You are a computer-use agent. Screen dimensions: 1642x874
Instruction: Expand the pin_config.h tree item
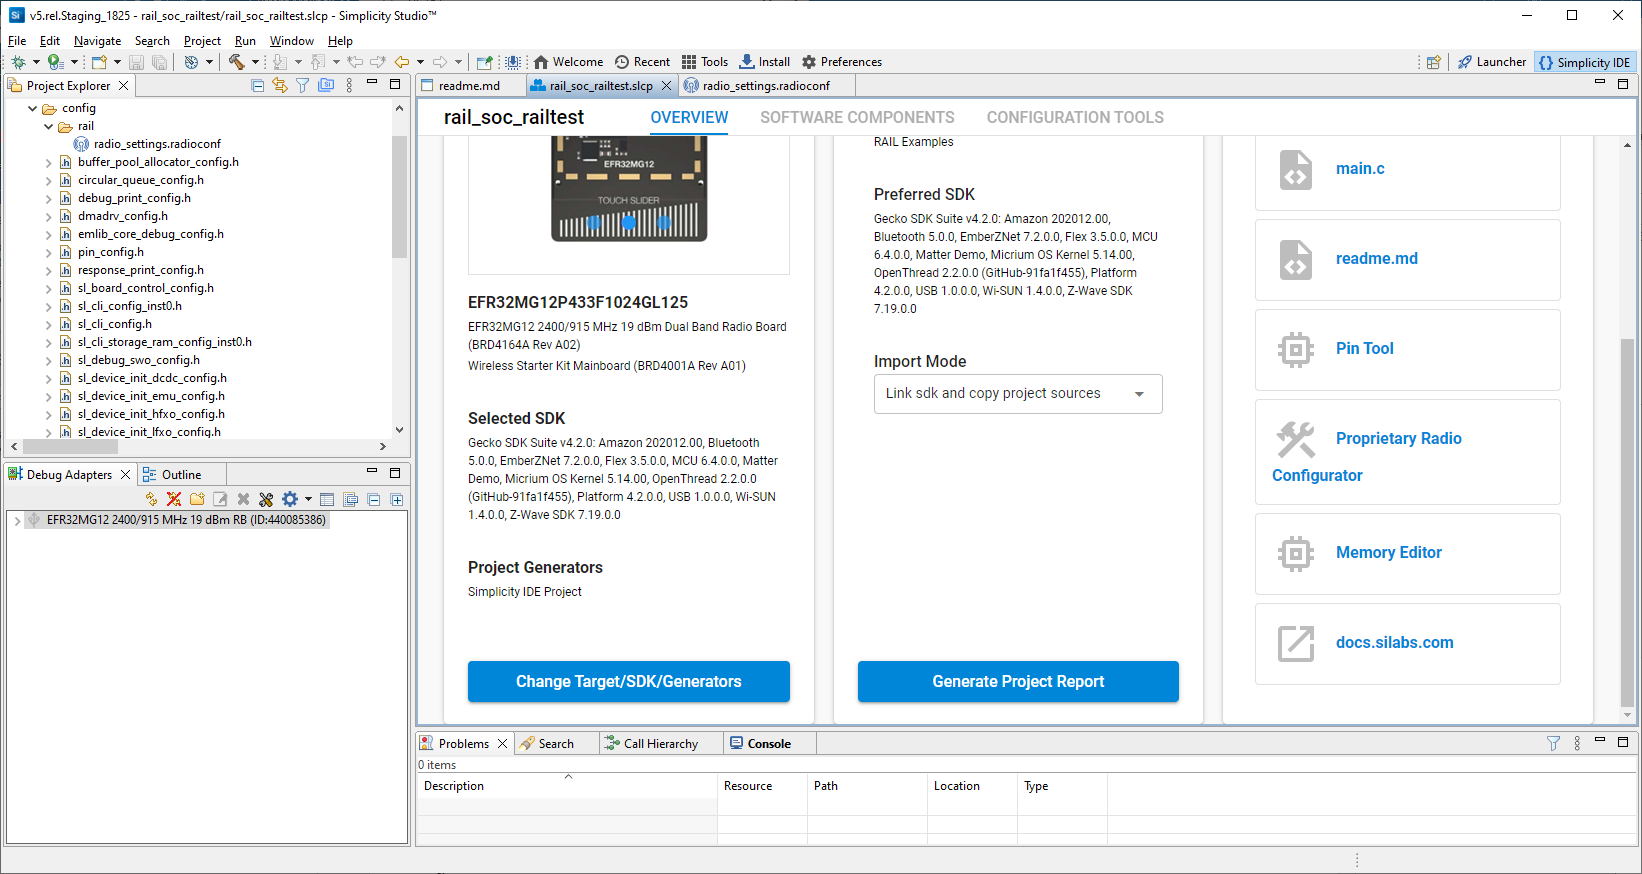[48, 253]
